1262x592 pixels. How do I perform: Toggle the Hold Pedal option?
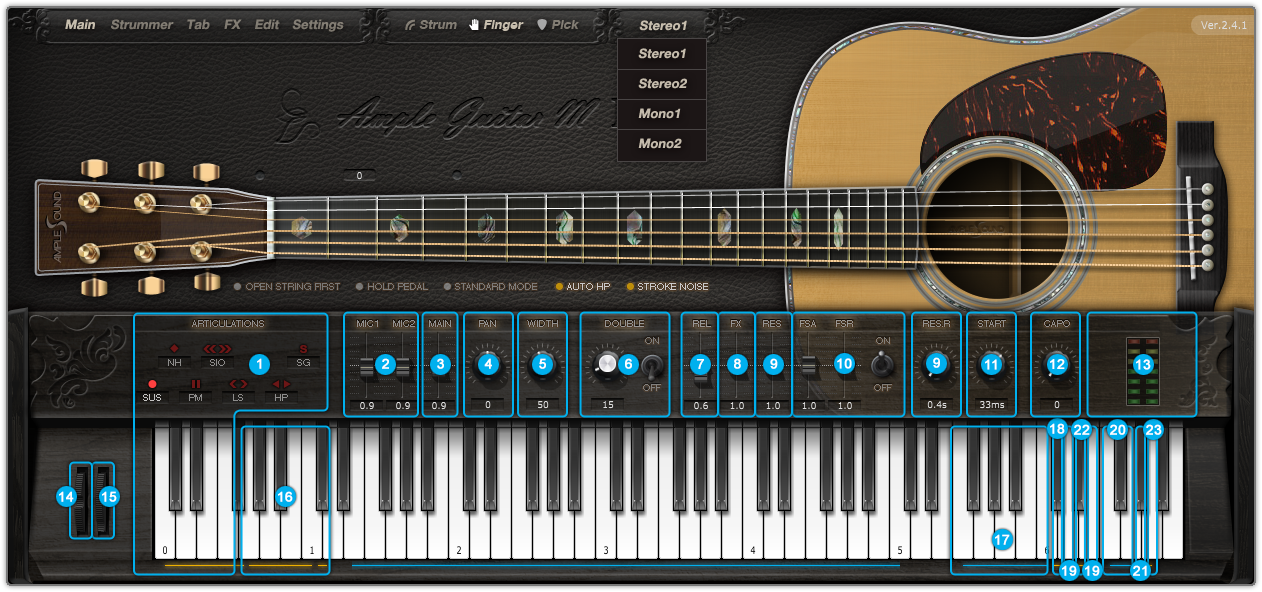tap(393, 287)
